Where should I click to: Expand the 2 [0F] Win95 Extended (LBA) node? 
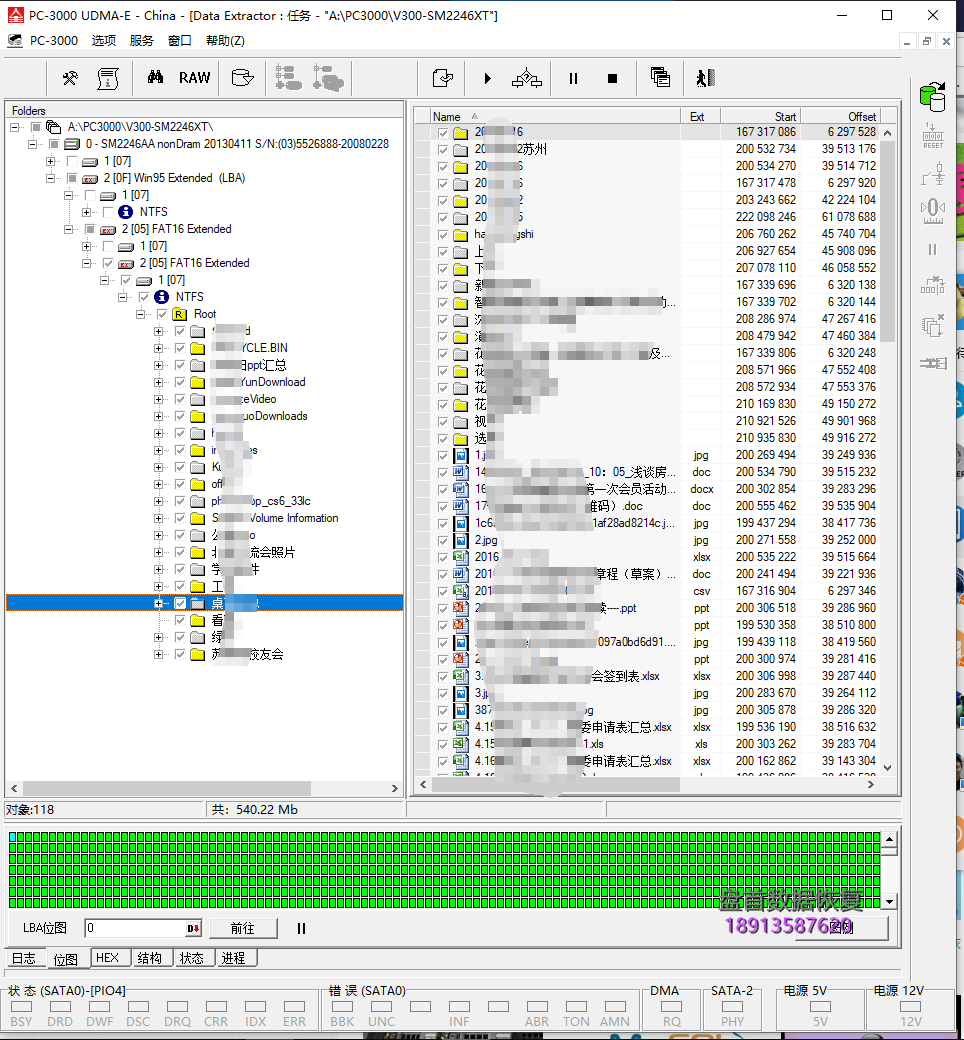(51, 178)
